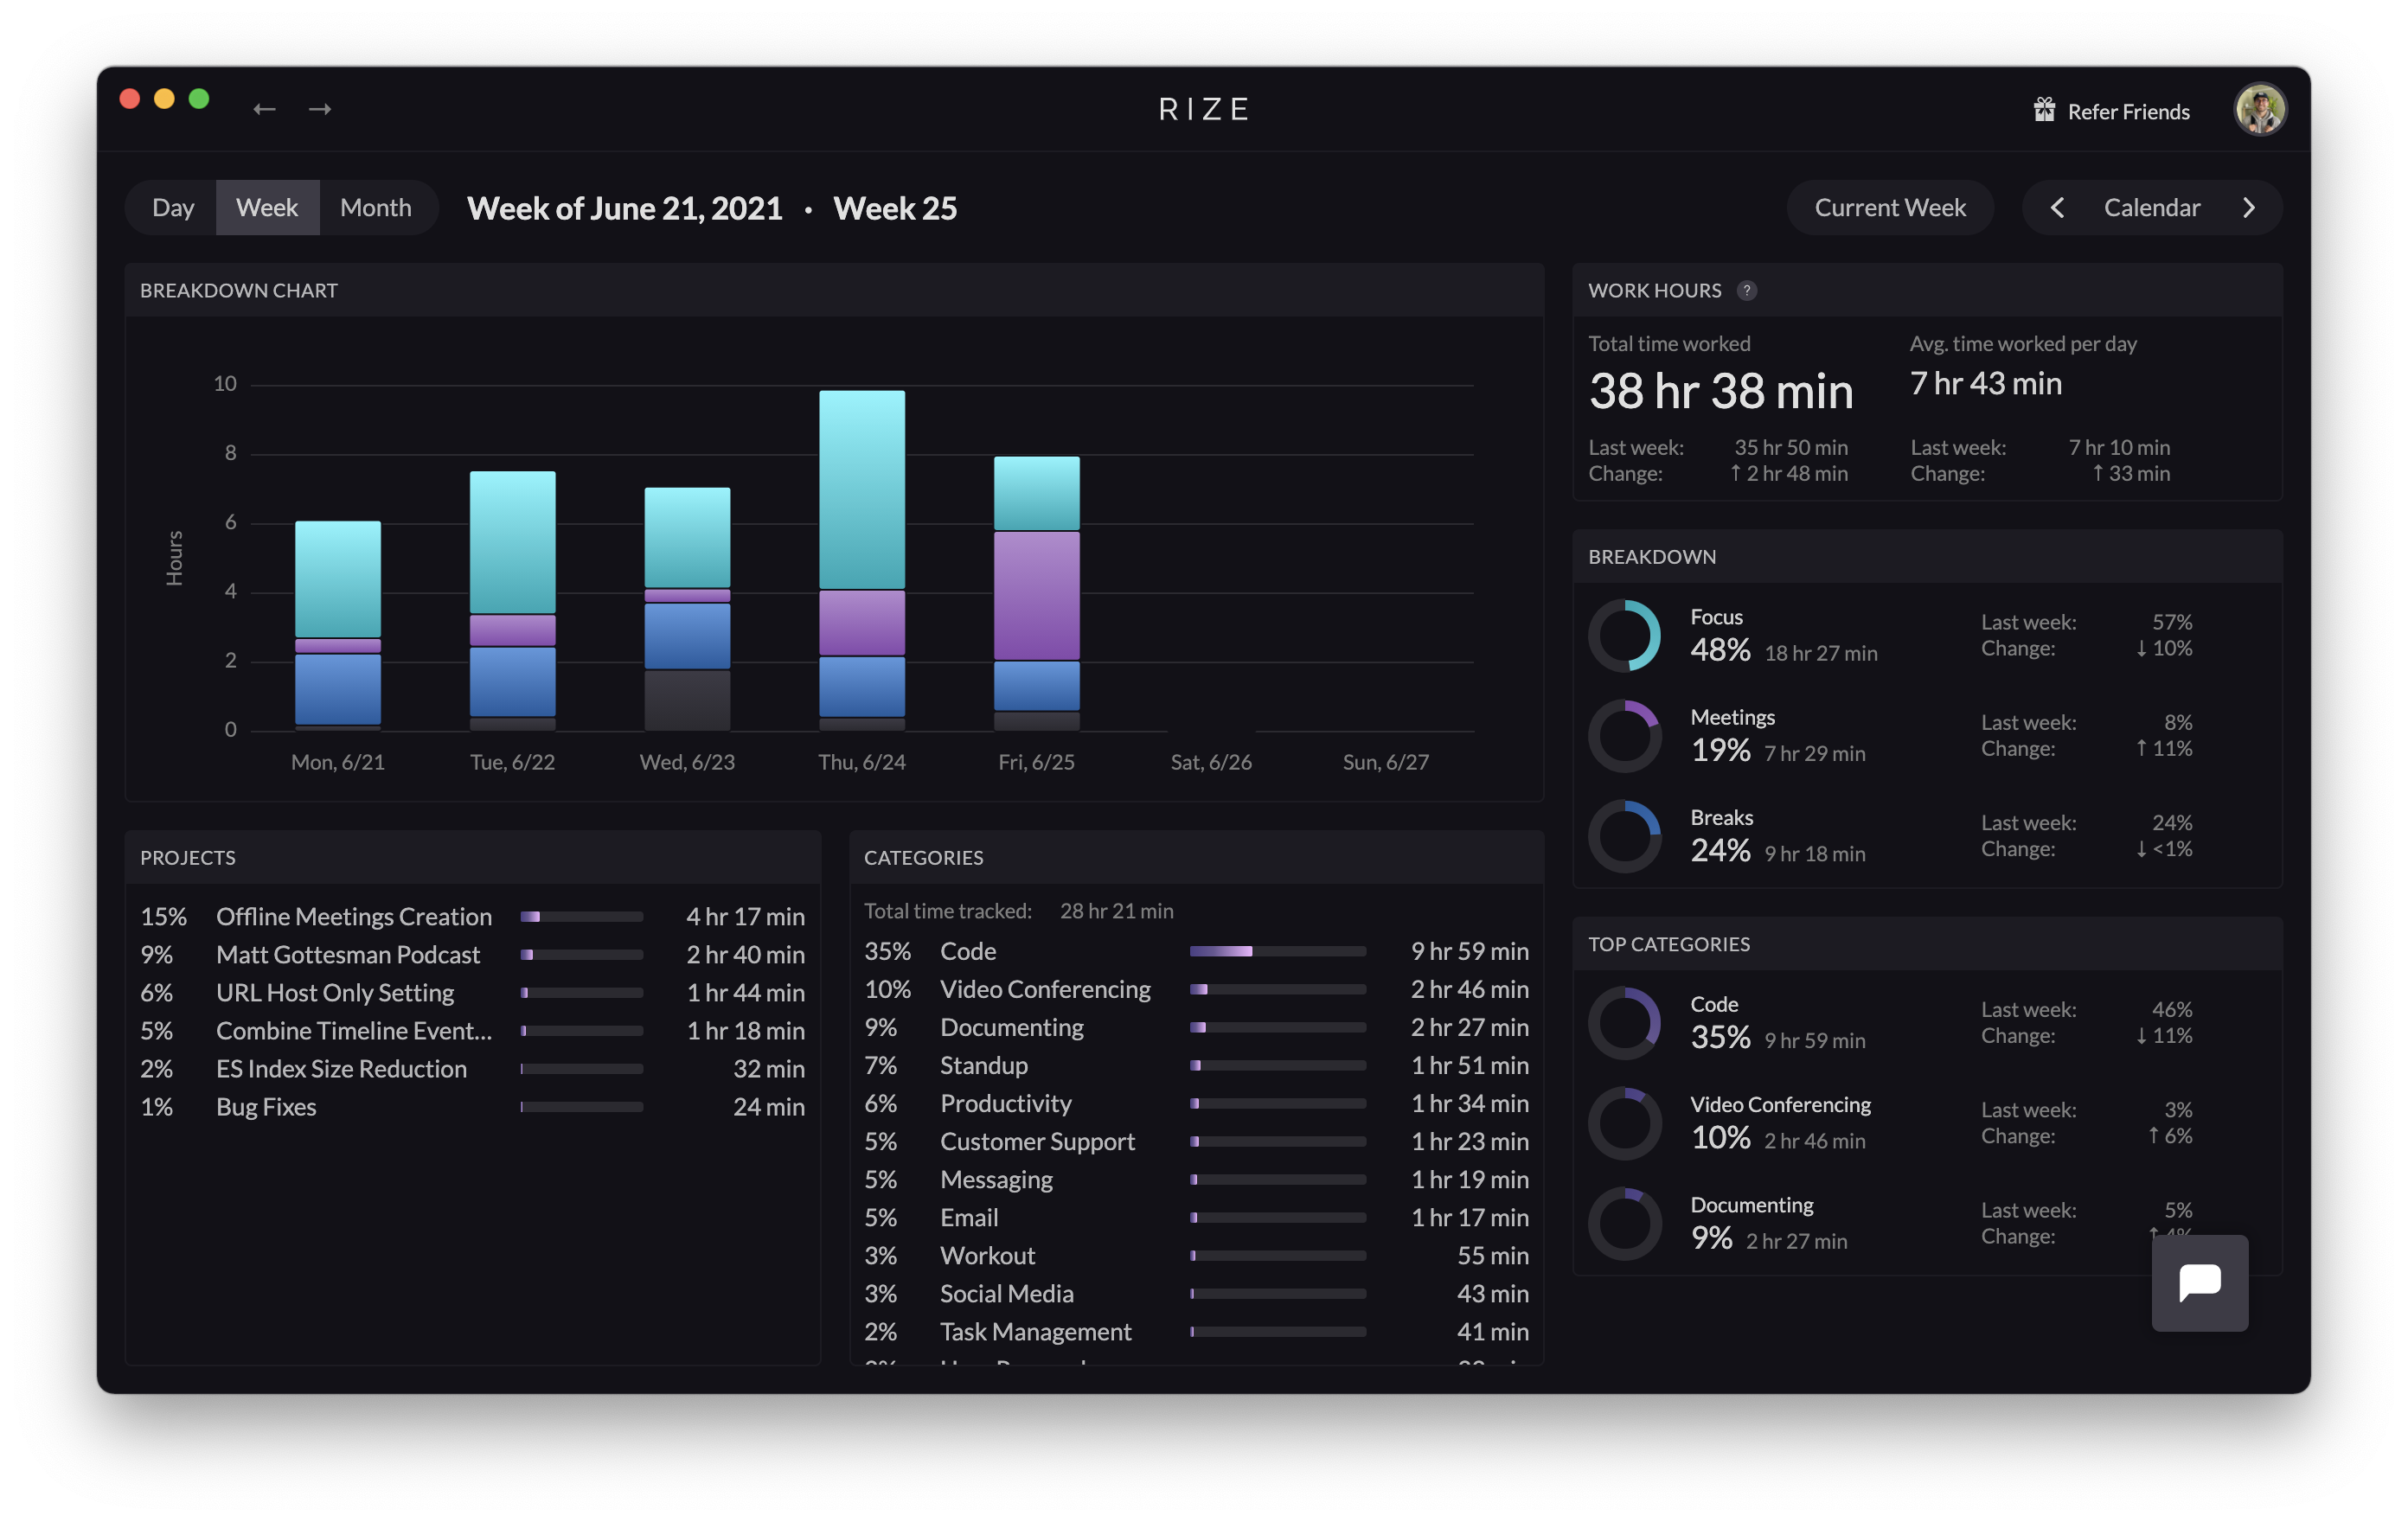The image size is (2408, 1522).
Task: Click the Breaks donut chart
Action: [1625, 836]
